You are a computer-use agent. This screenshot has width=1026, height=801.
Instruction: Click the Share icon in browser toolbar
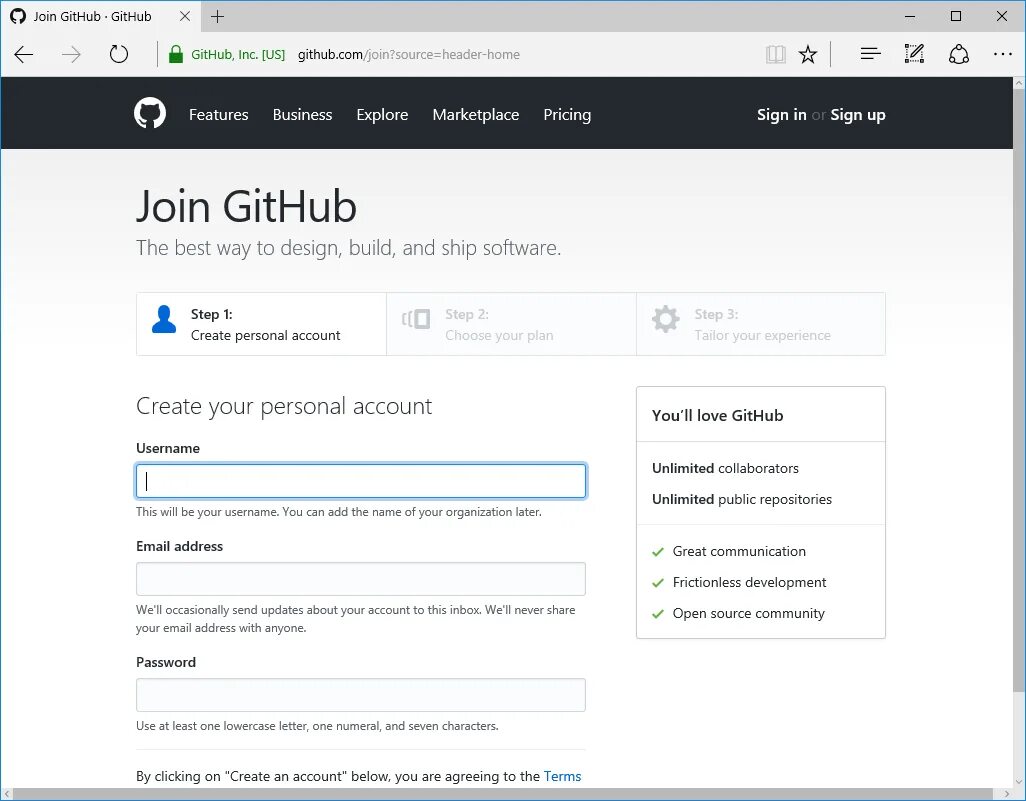pyautogui.click(x=959, y=54)
